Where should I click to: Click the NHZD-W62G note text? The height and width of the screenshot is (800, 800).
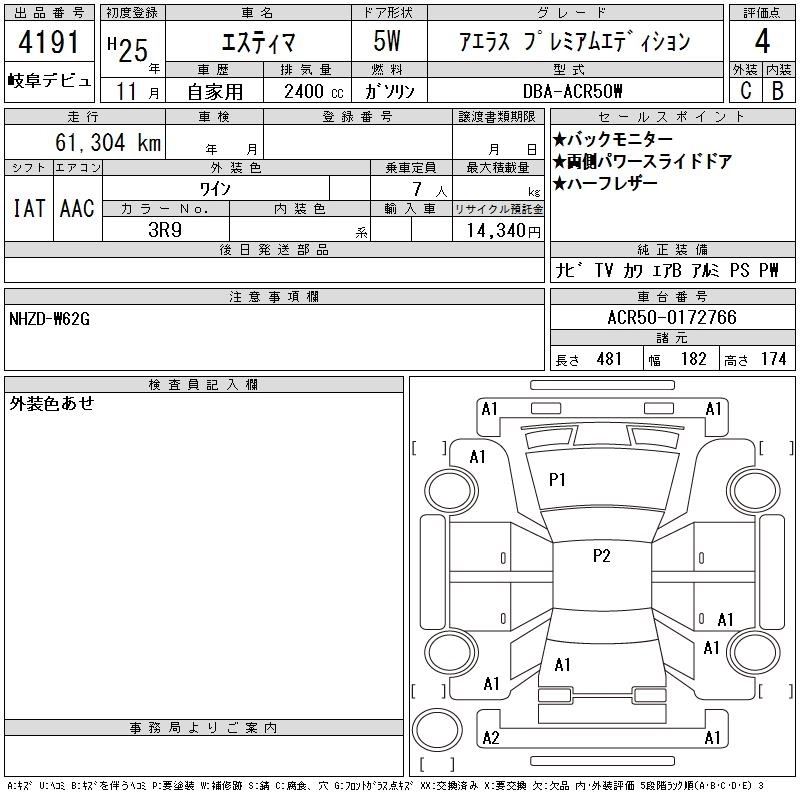click(49, 319)
